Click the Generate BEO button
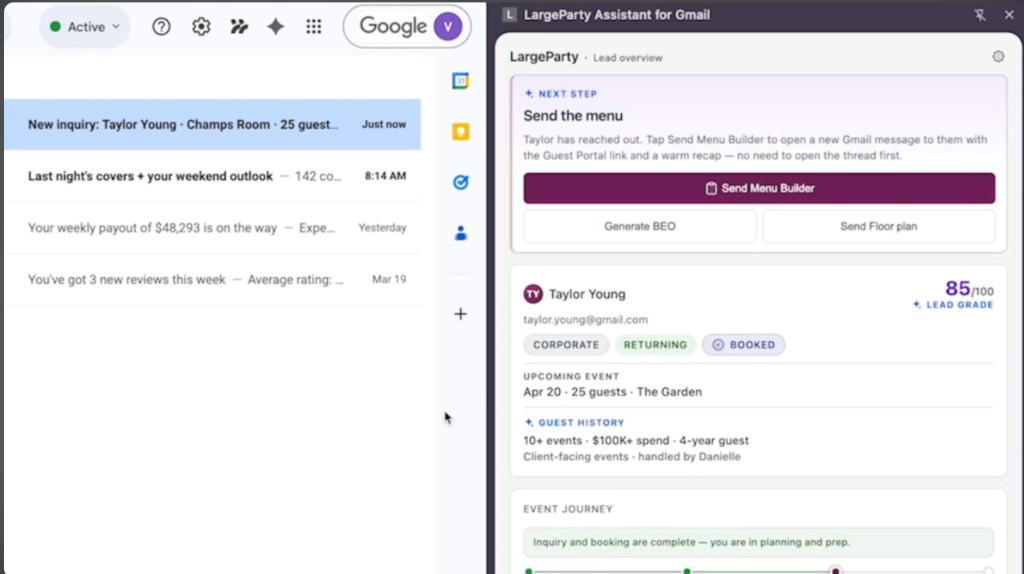This screenshot has width=1024, height=574. click(639, 227)
